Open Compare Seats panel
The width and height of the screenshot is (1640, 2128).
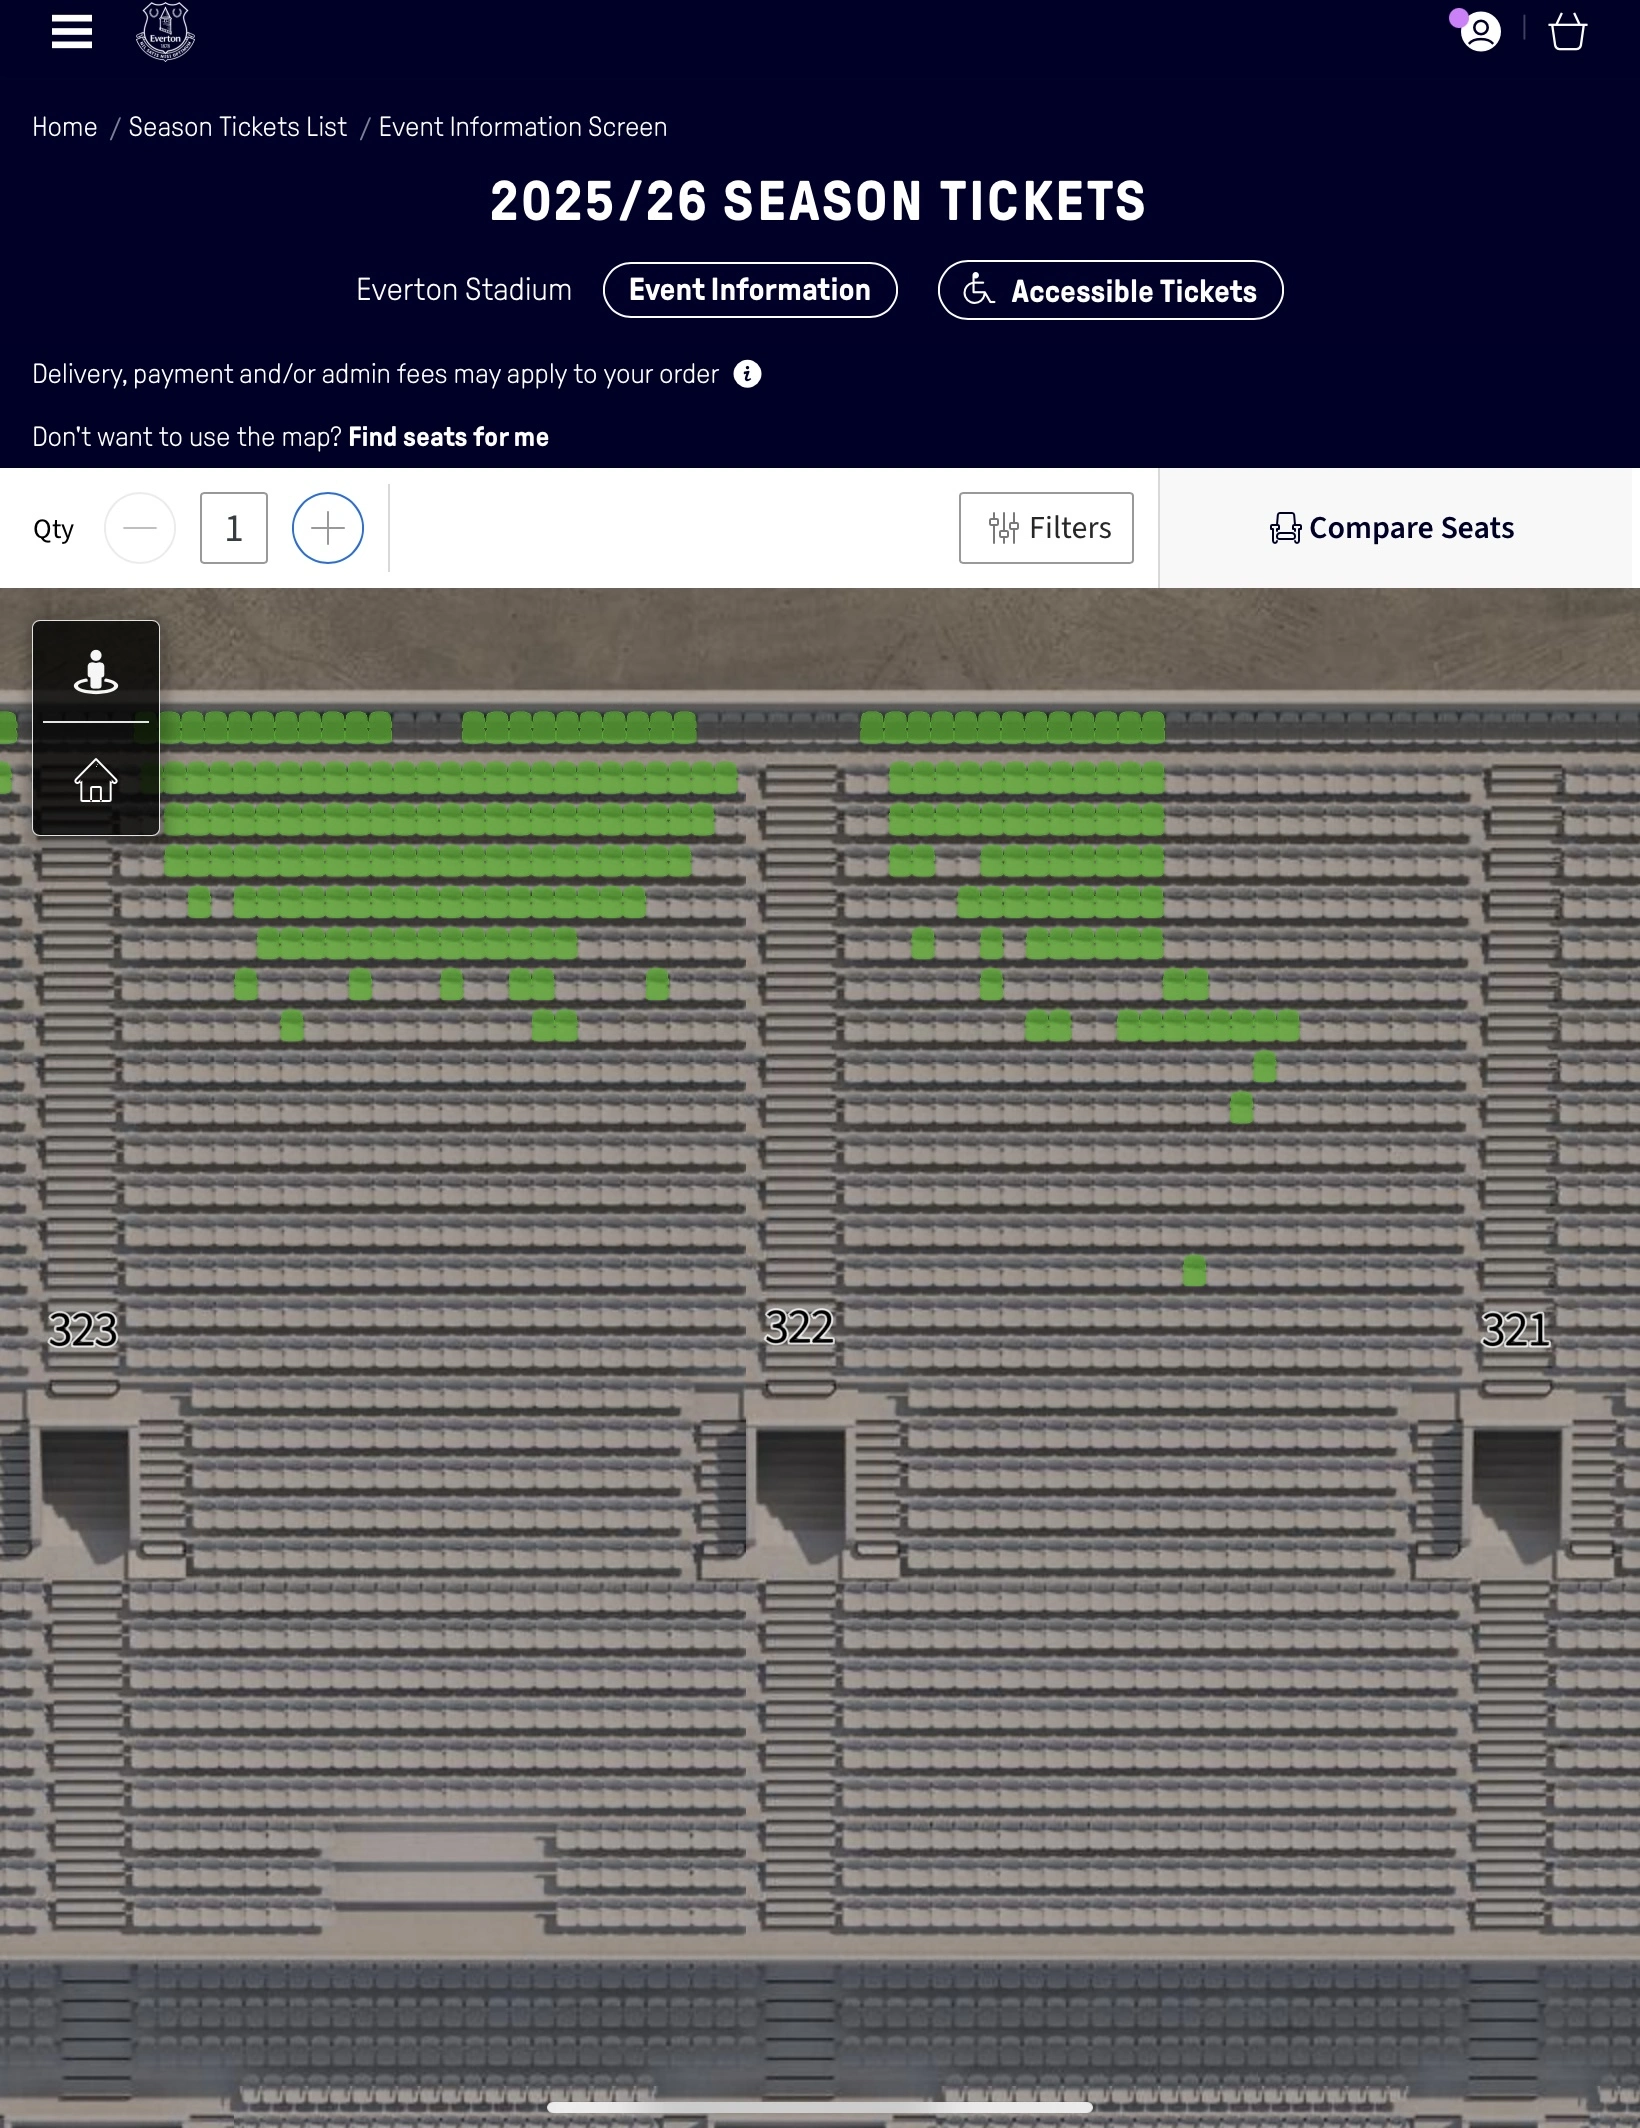click(1392, 528)
